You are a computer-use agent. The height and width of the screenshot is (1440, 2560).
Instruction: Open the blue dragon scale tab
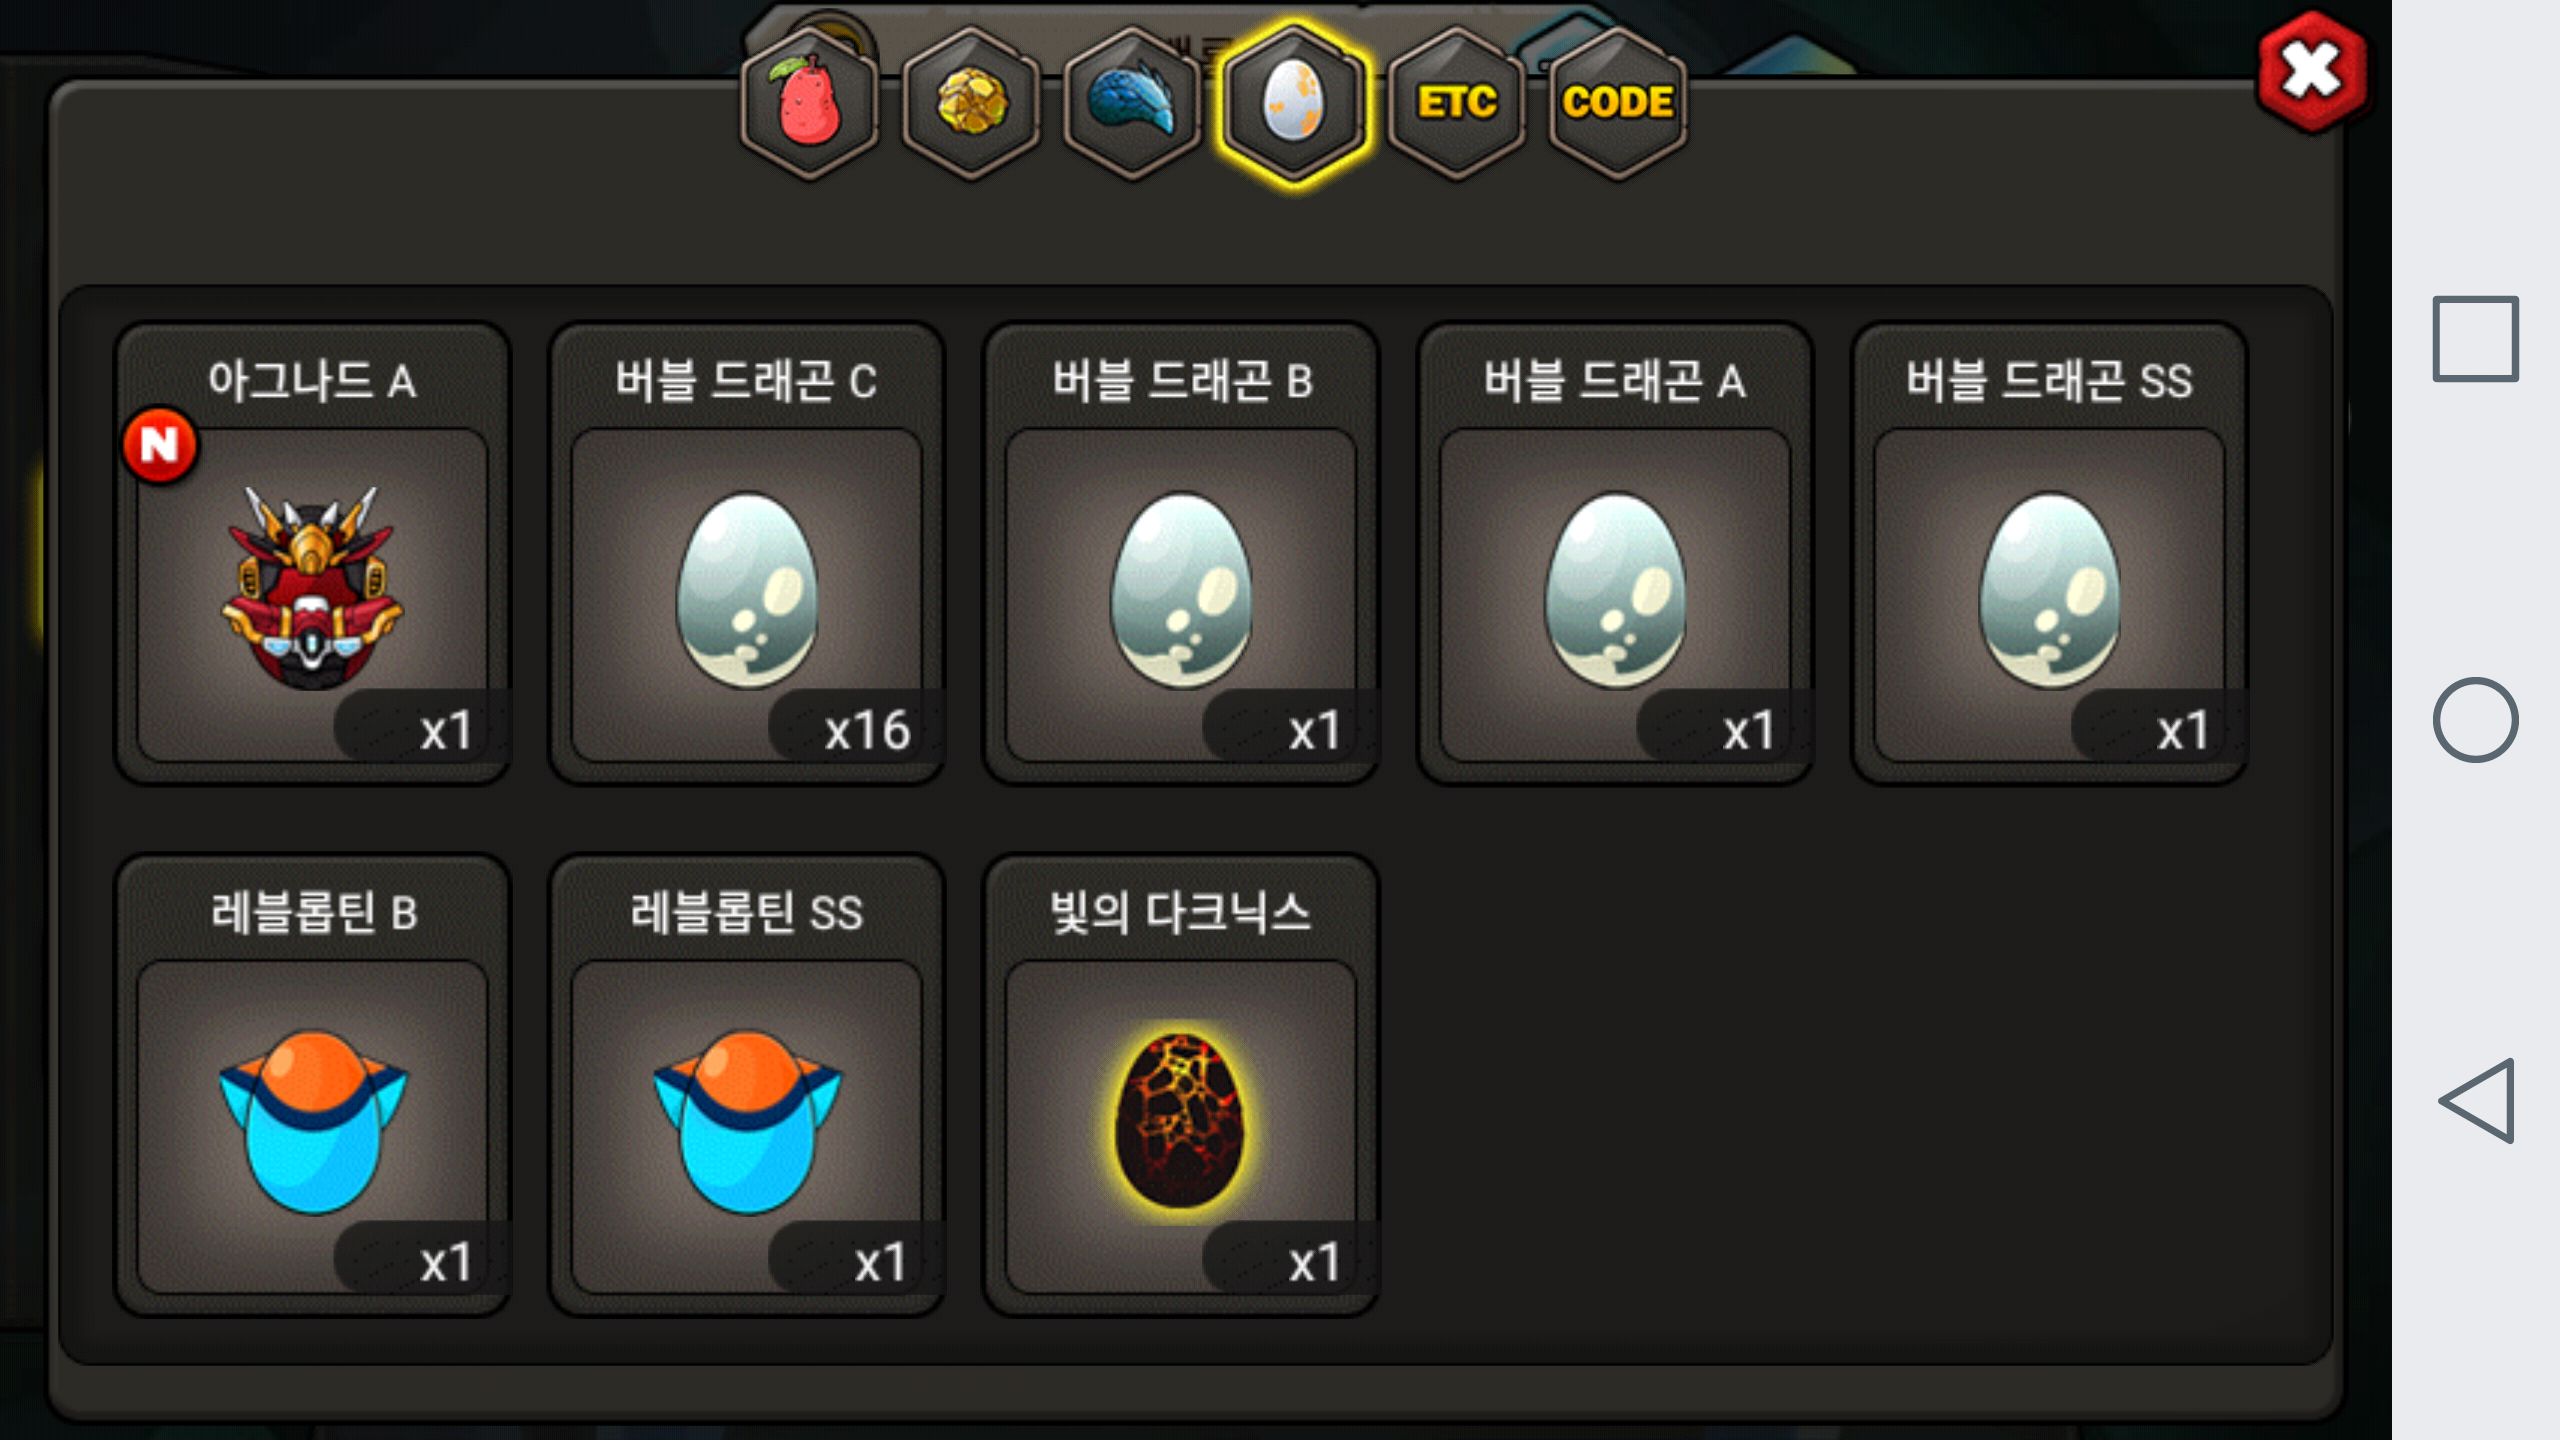(1133, 104)
